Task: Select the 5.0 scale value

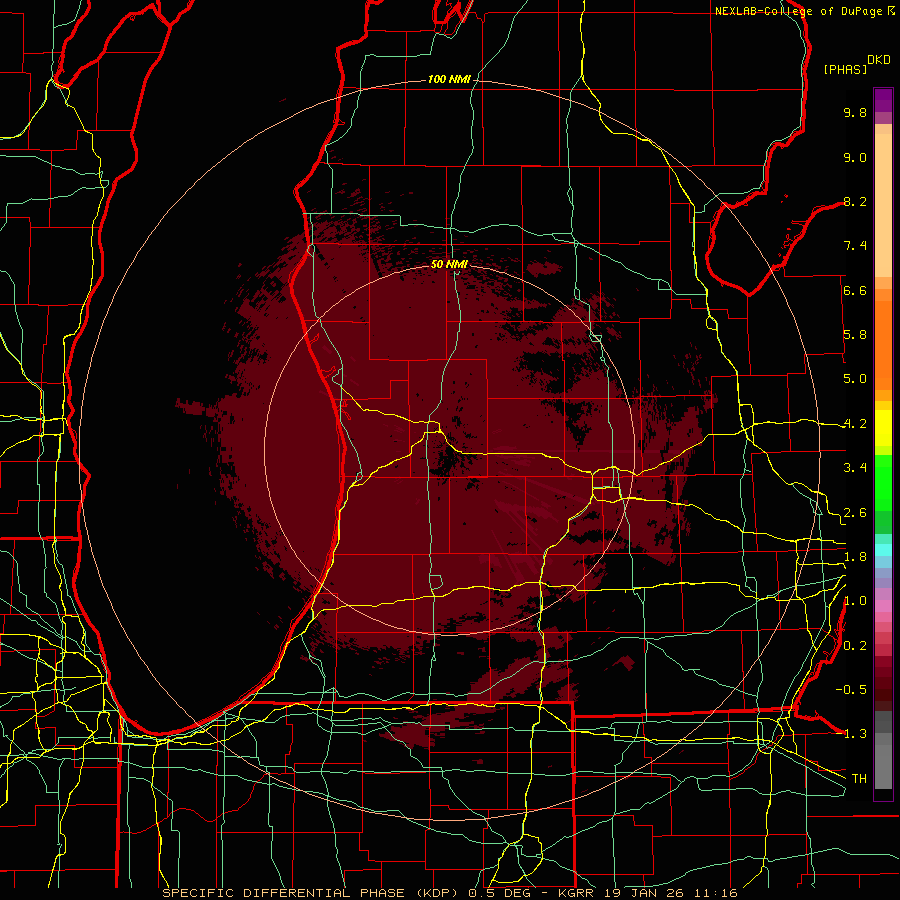Action: tap(855, 379)
